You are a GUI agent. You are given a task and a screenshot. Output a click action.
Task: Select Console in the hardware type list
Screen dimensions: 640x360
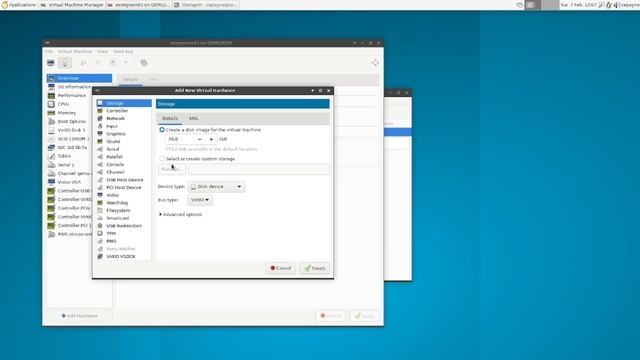124,164
